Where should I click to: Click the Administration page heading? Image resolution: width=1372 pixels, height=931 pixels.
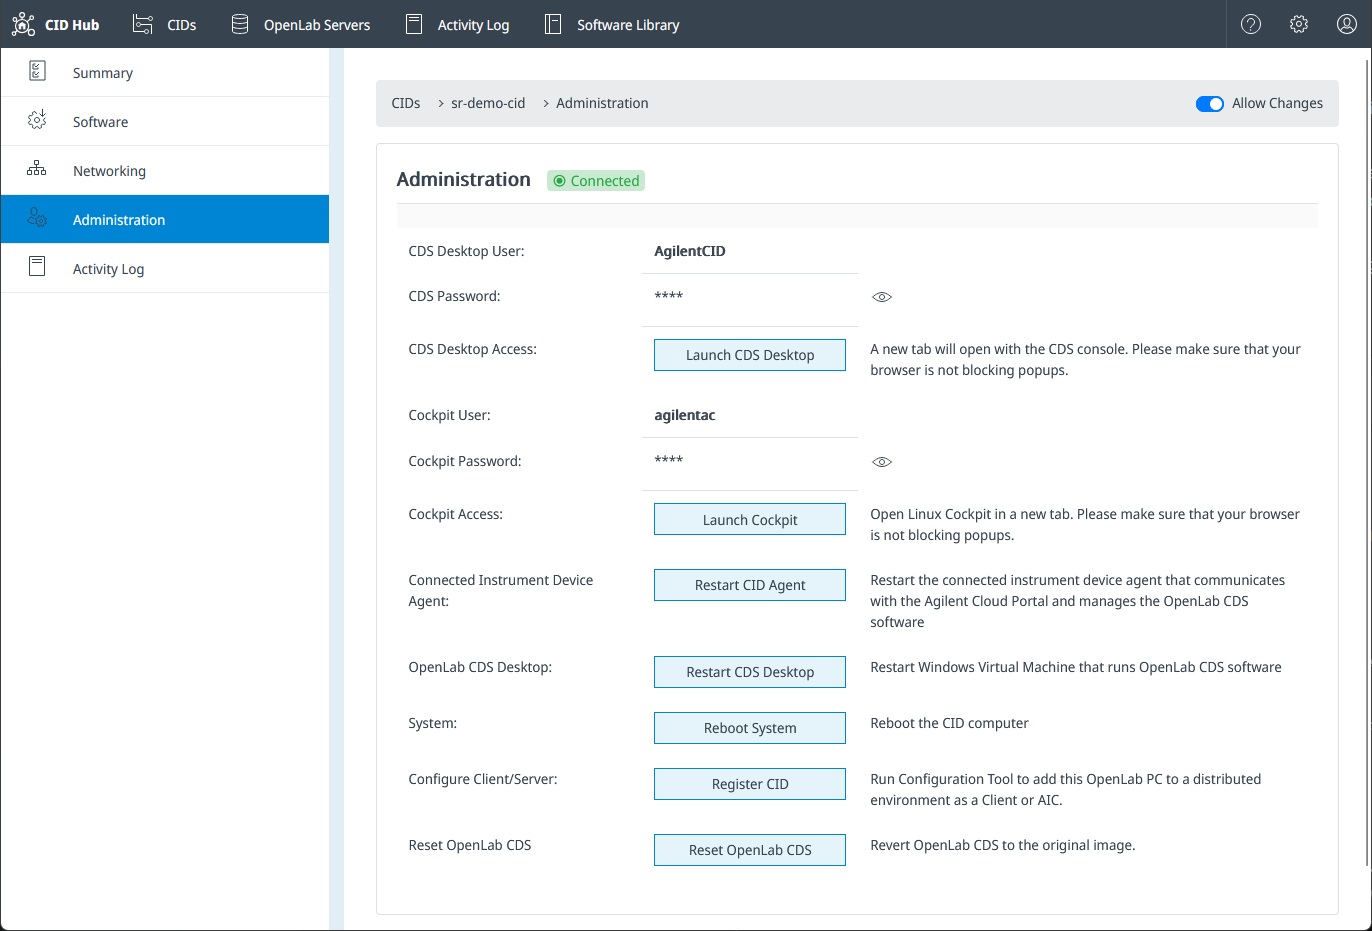[x=464, y=179]
